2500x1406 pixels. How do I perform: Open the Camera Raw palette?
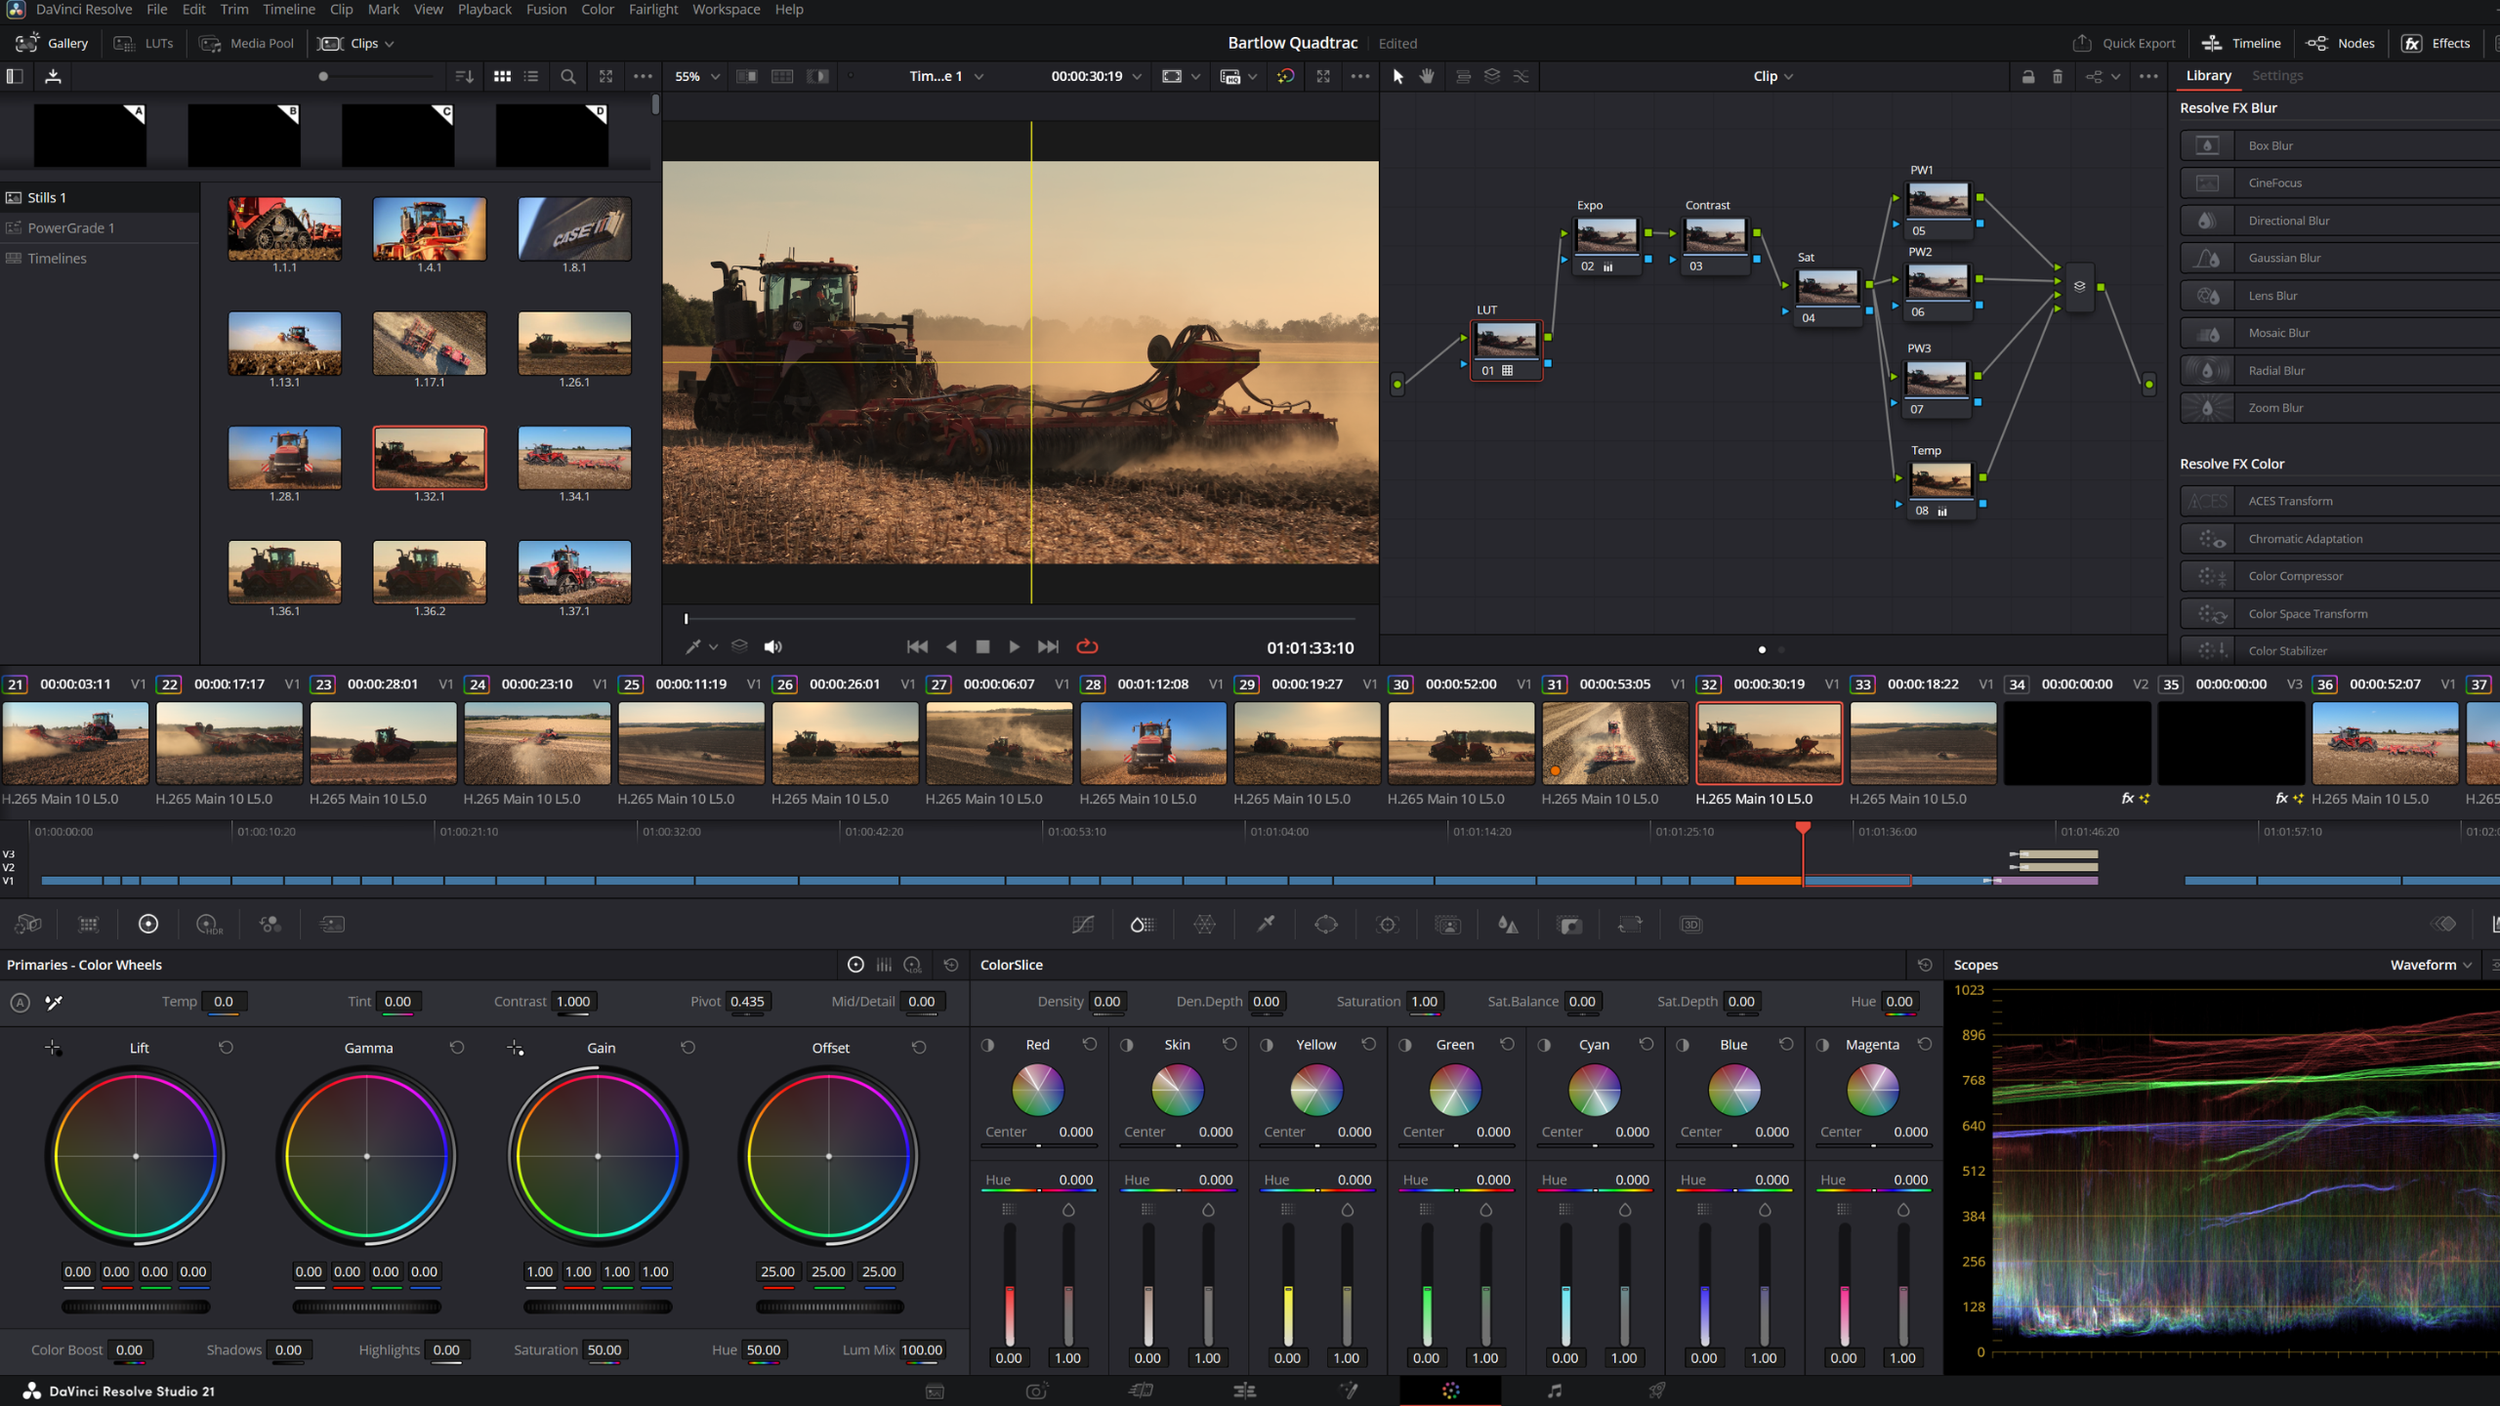pyautogui.click(x=28, y=925)
